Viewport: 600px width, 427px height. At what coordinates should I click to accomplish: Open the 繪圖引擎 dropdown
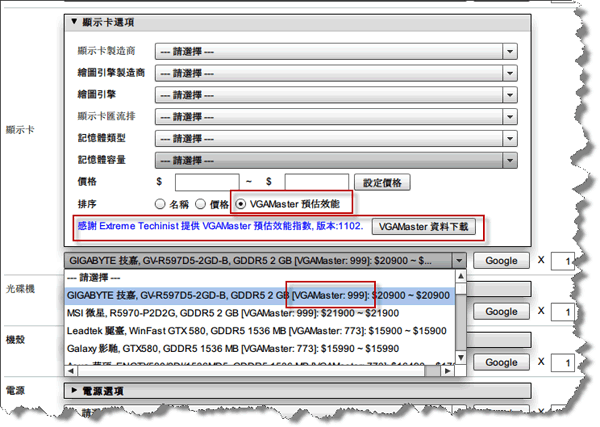[336, 95]
